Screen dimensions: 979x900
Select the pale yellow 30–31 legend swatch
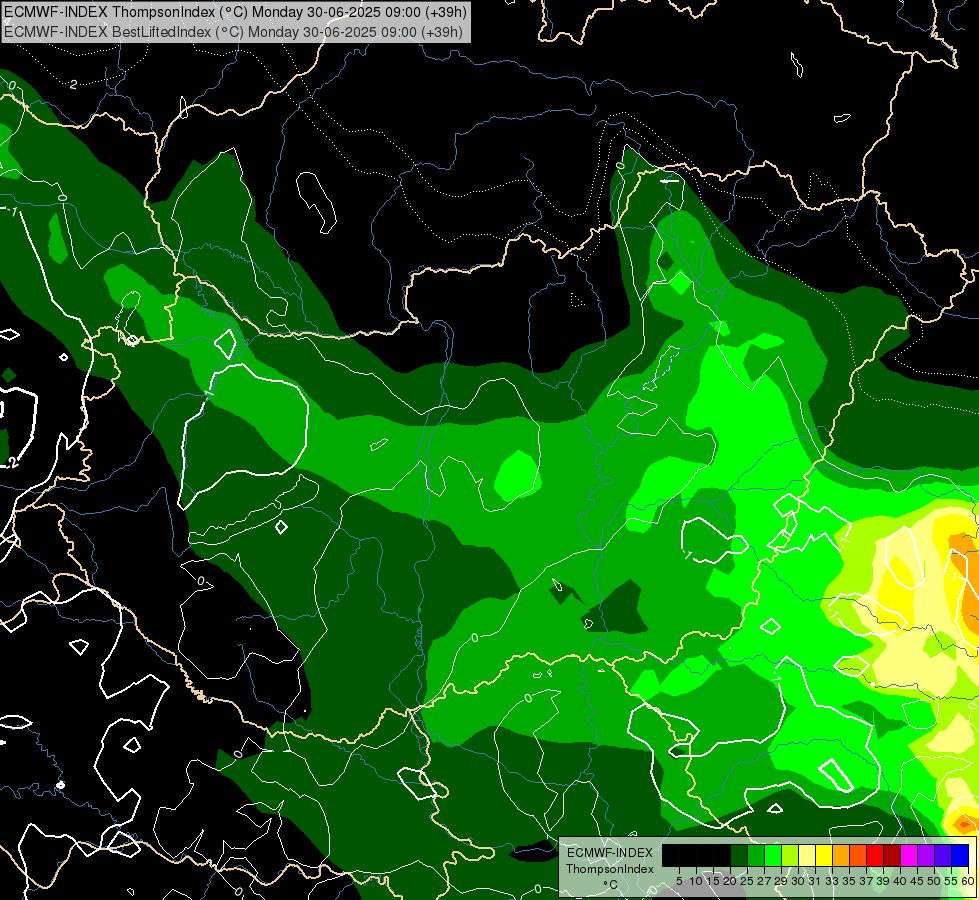(x=807, y=855)
